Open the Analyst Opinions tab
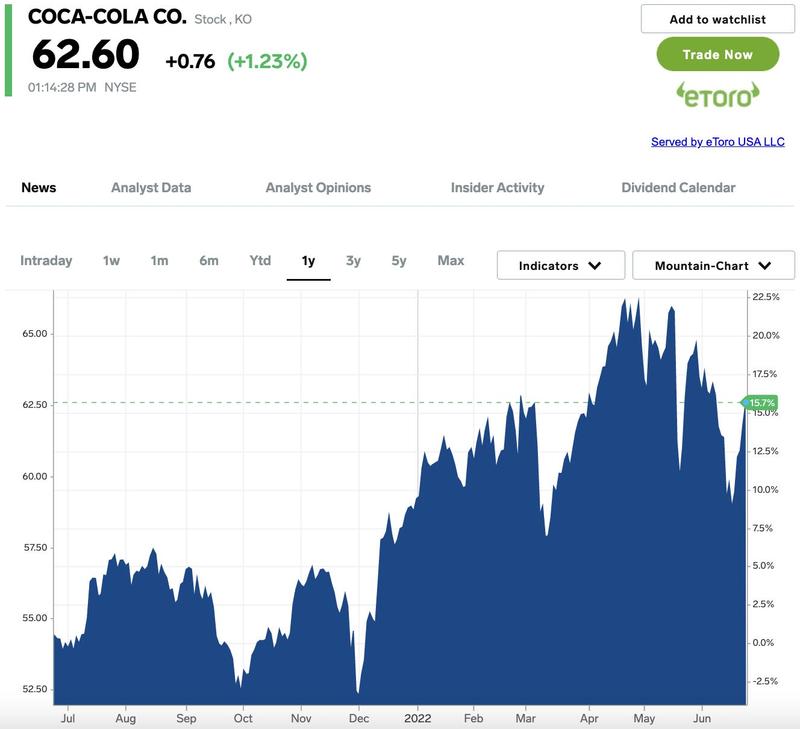Image resolution: width=800 pixels, height=729 pixels. pos(318,187)
